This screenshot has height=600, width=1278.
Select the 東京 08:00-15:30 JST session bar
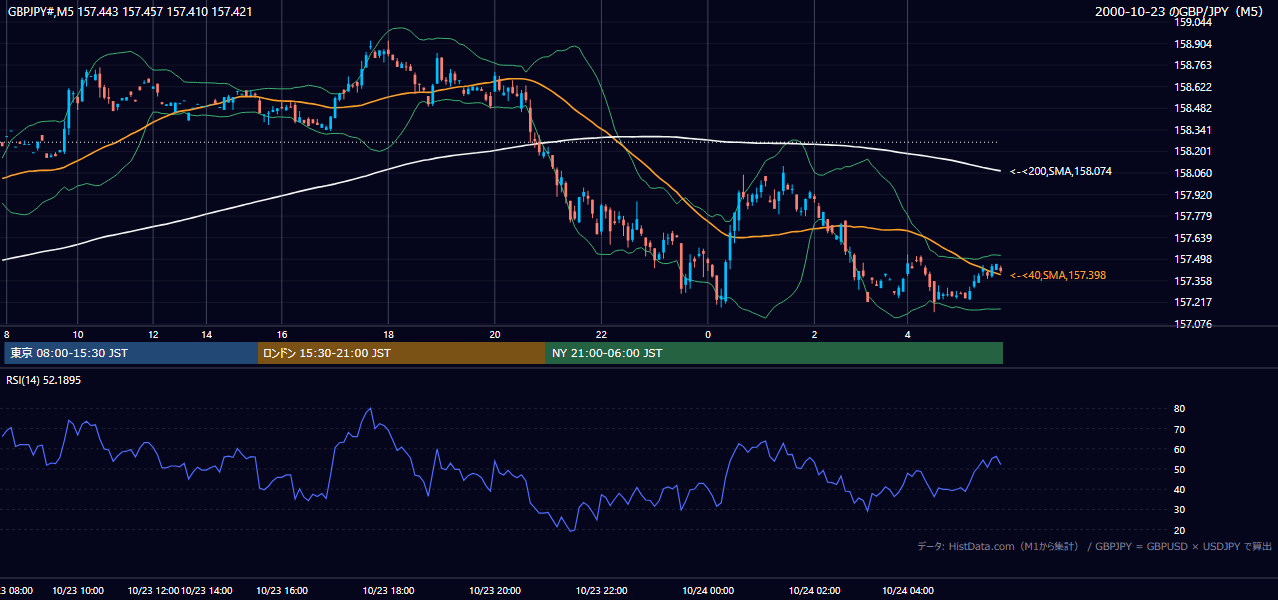(131, 353)
